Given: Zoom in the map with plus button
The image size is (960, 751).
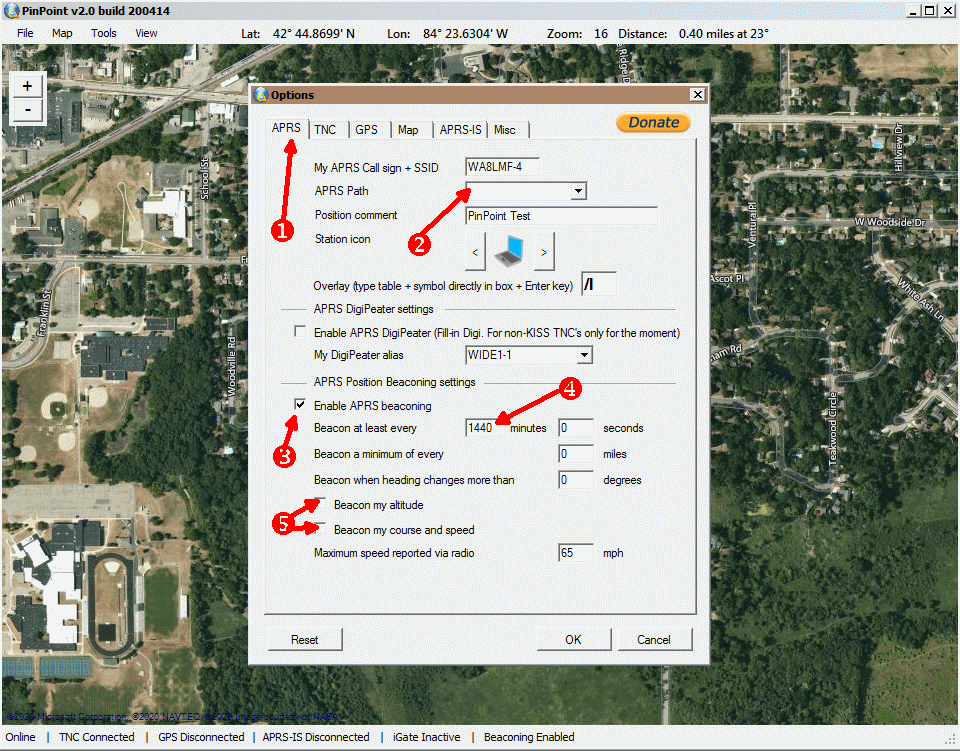Looking at the screenshot, I should pyautogui.click(x=28, y=86).
